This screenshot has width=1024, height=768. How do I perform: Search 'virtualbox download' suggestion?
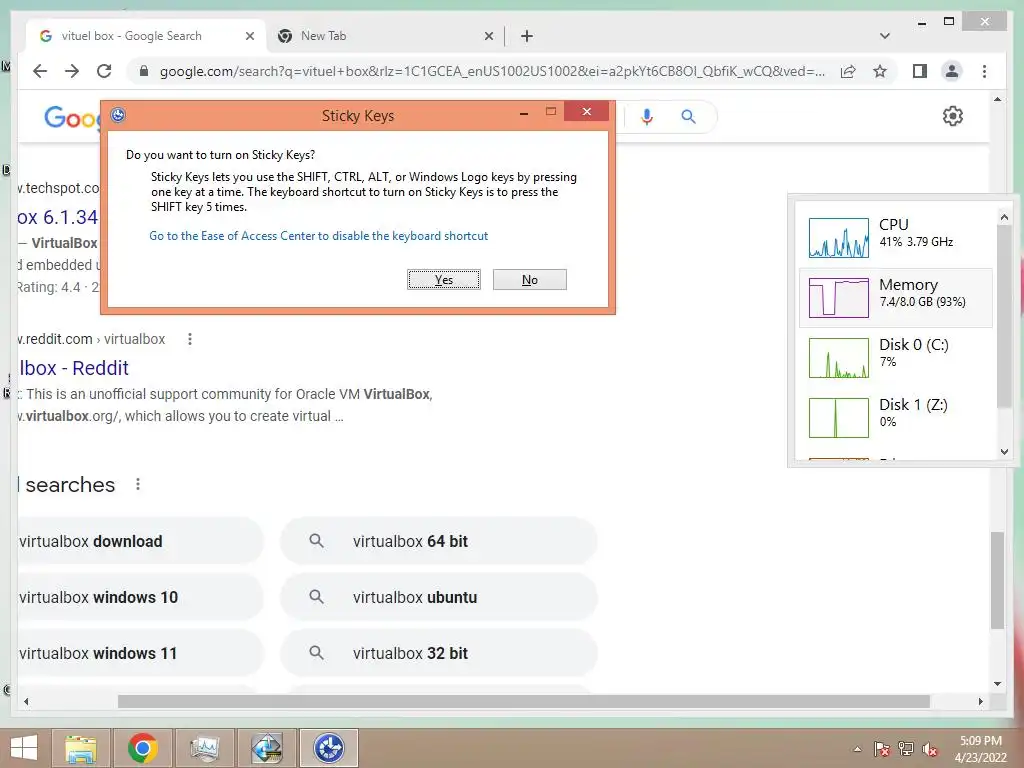[x=140, y=541]
